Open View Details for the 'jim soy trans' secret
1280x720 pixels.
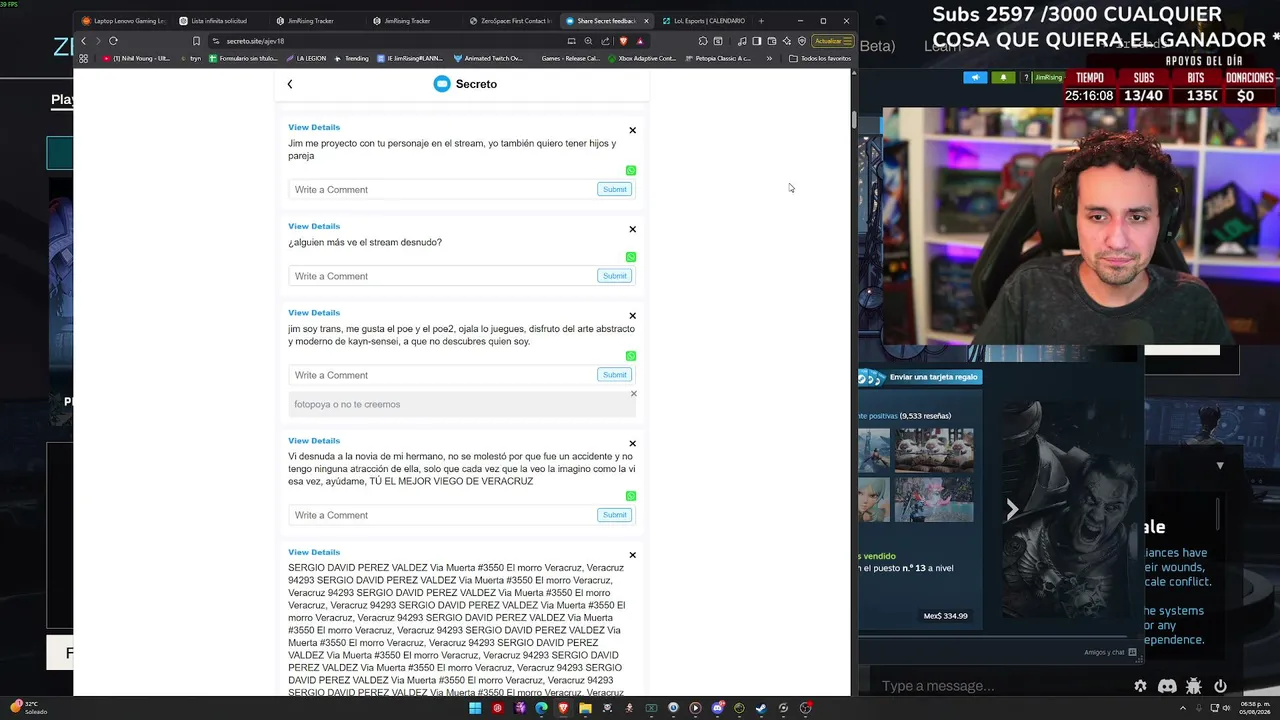point(314,313)
